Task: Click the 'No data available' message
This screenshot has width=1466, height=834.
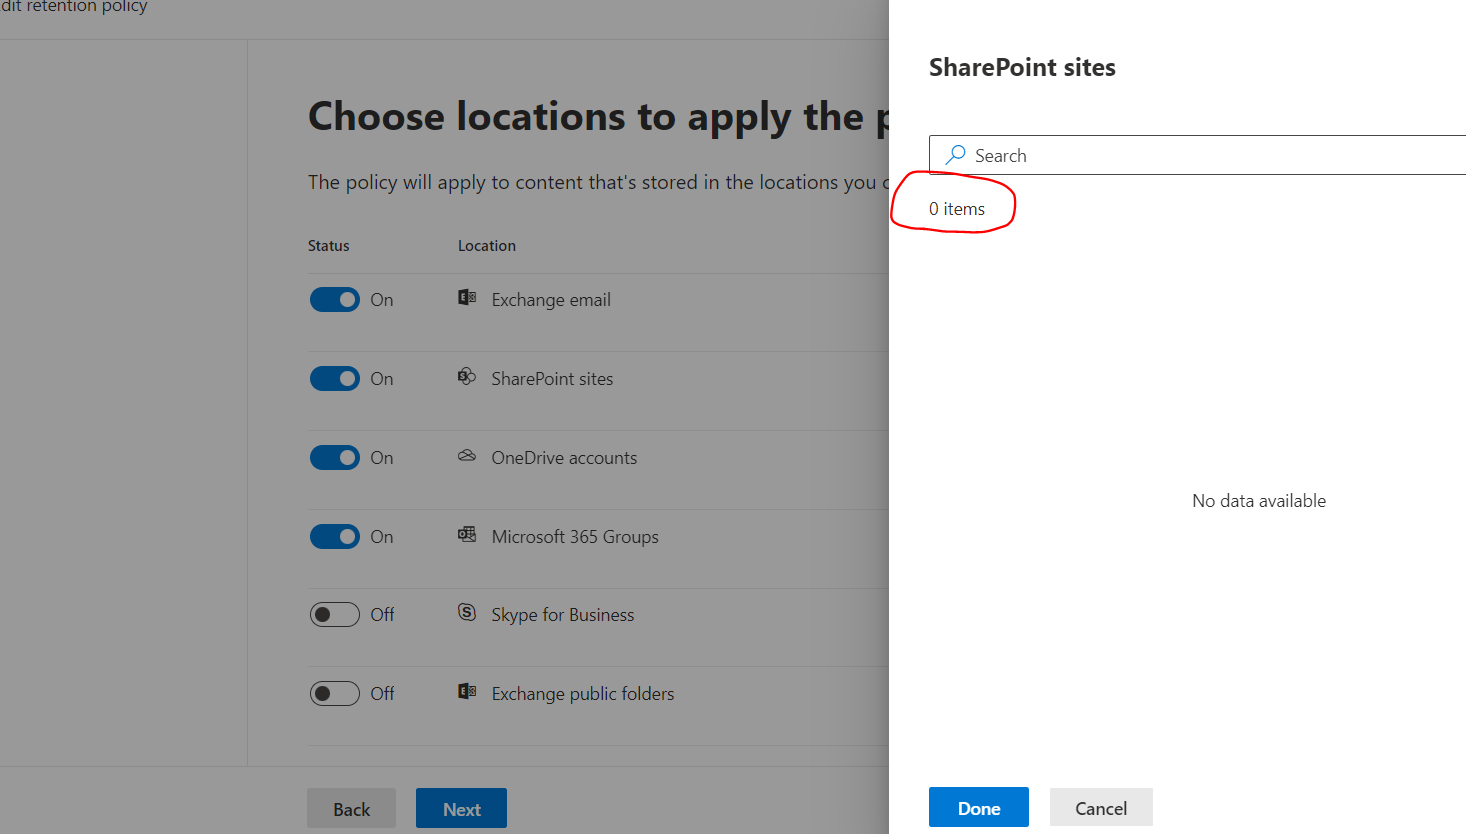Action: pyautogui.click(x=1259, y=501)
